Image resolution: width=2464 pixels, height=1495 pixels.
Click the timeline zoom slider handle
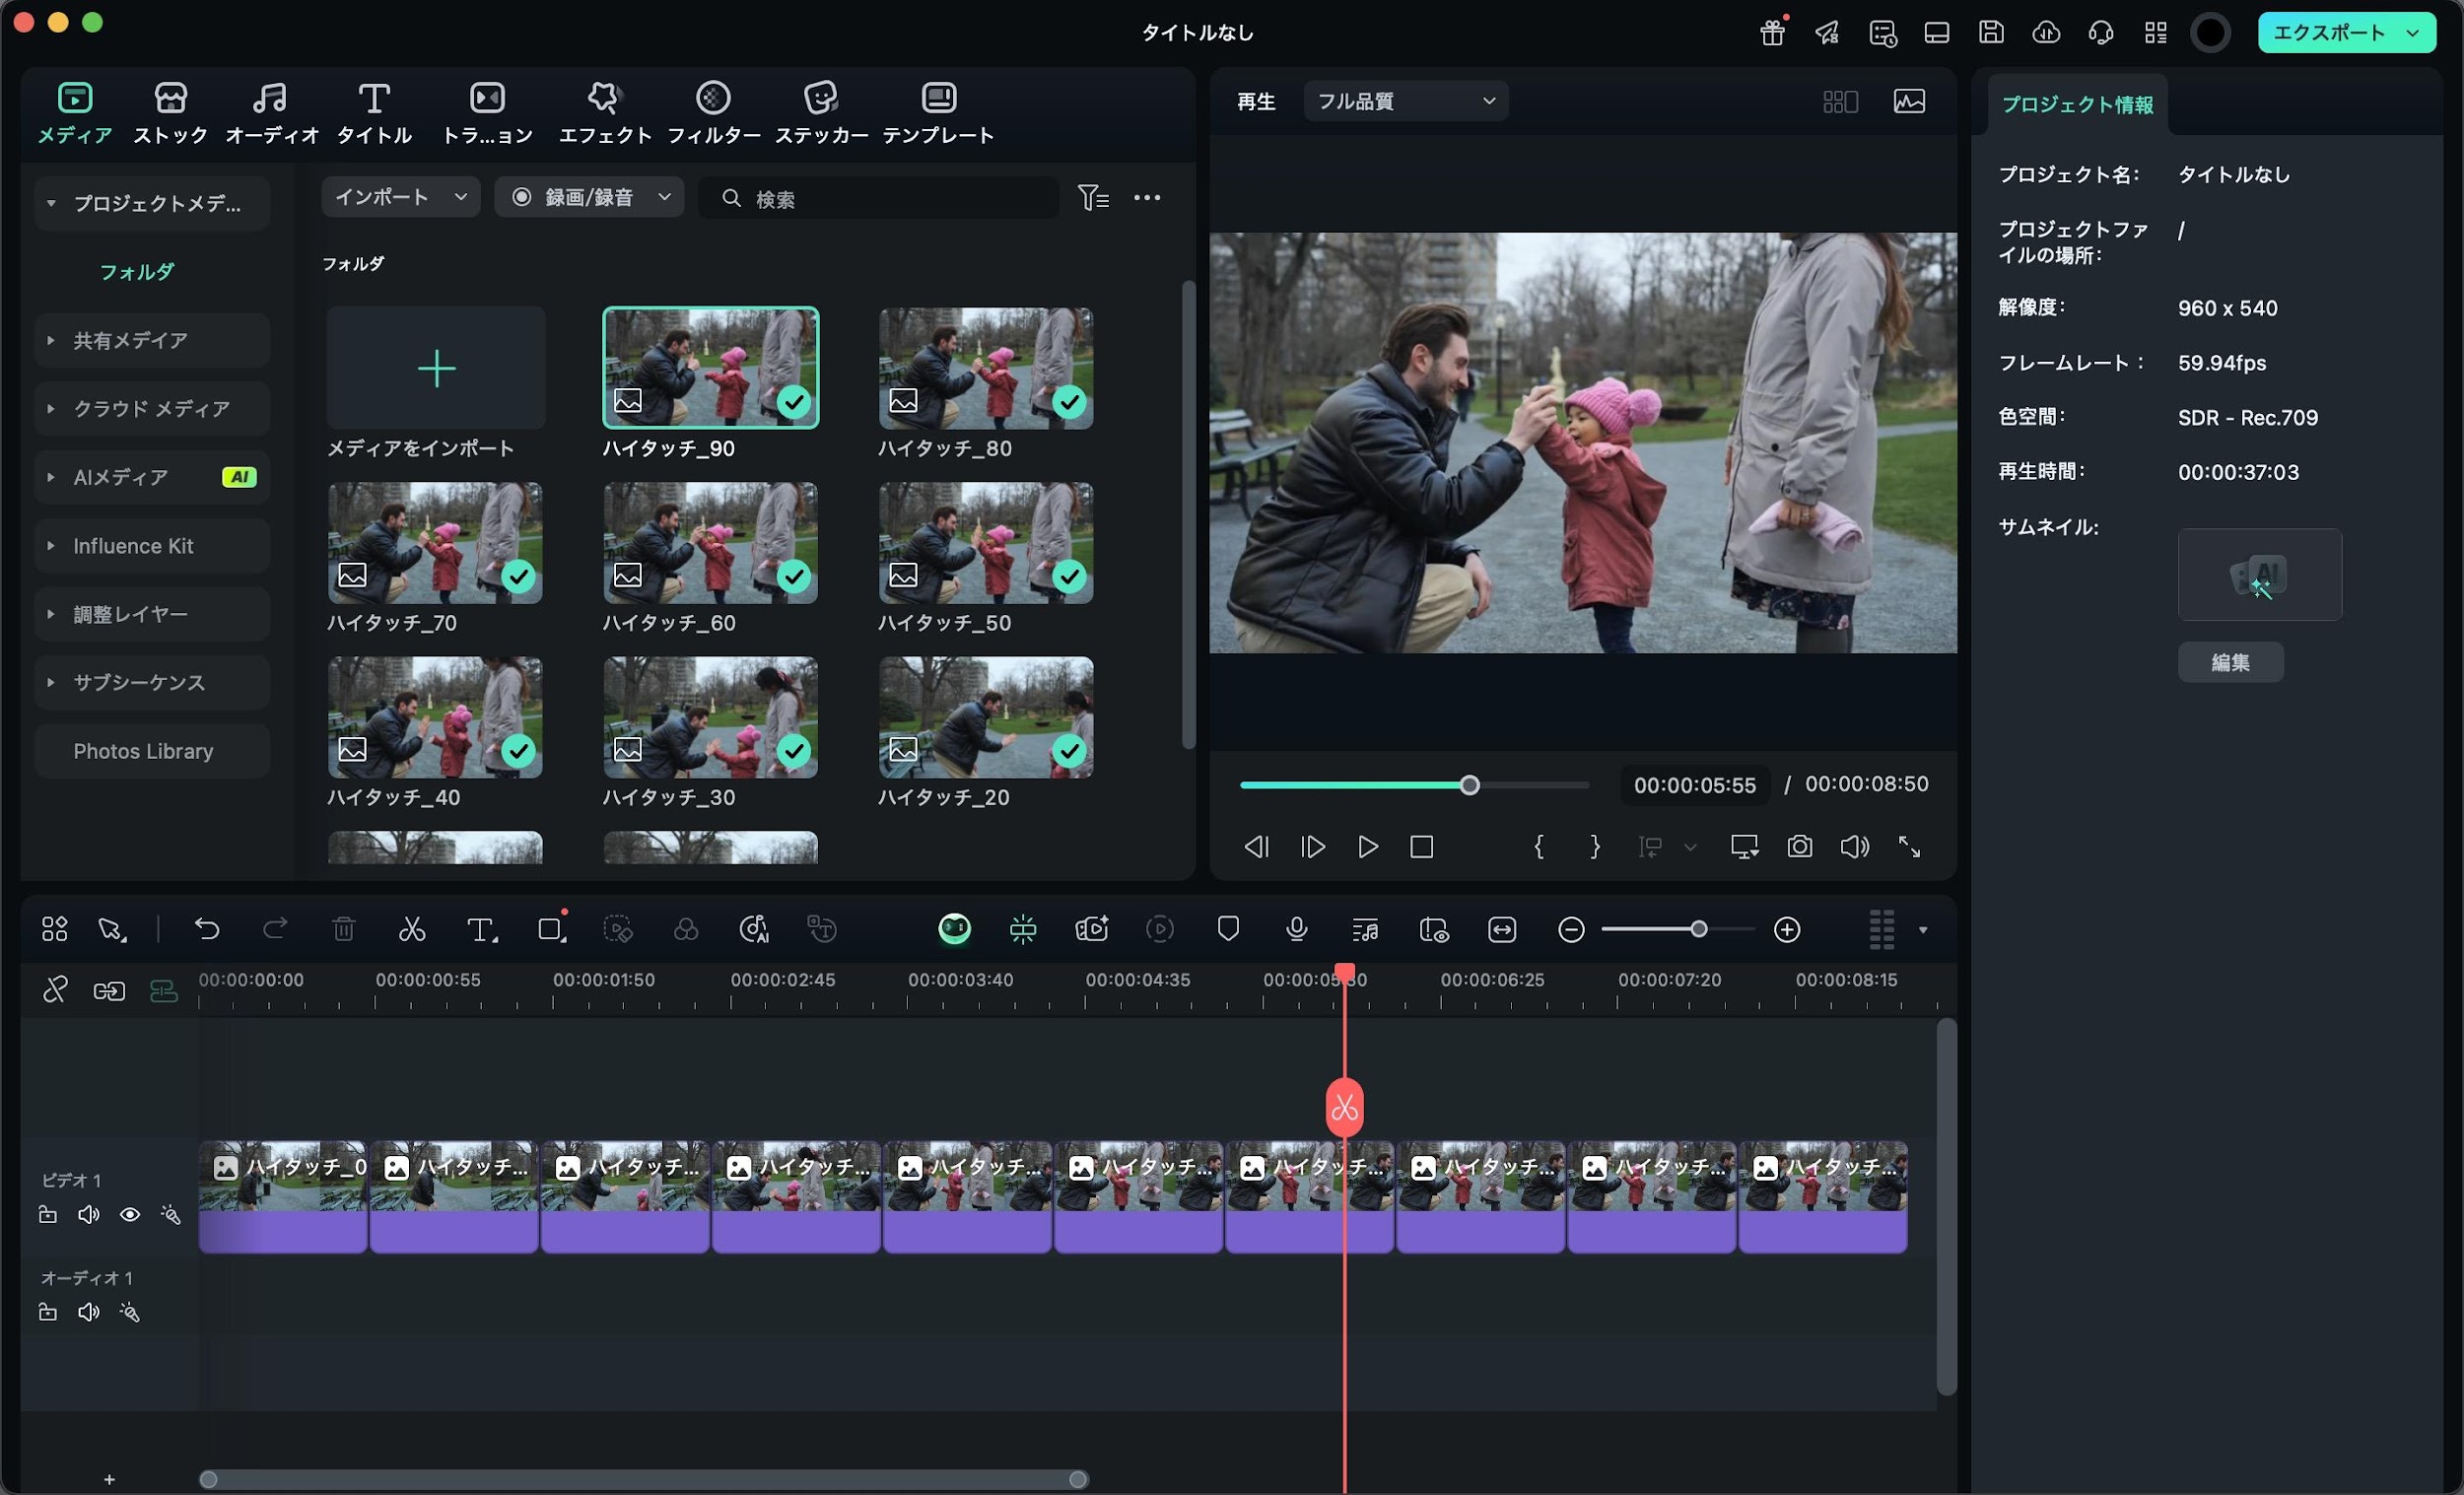[x=1698, y=929]
